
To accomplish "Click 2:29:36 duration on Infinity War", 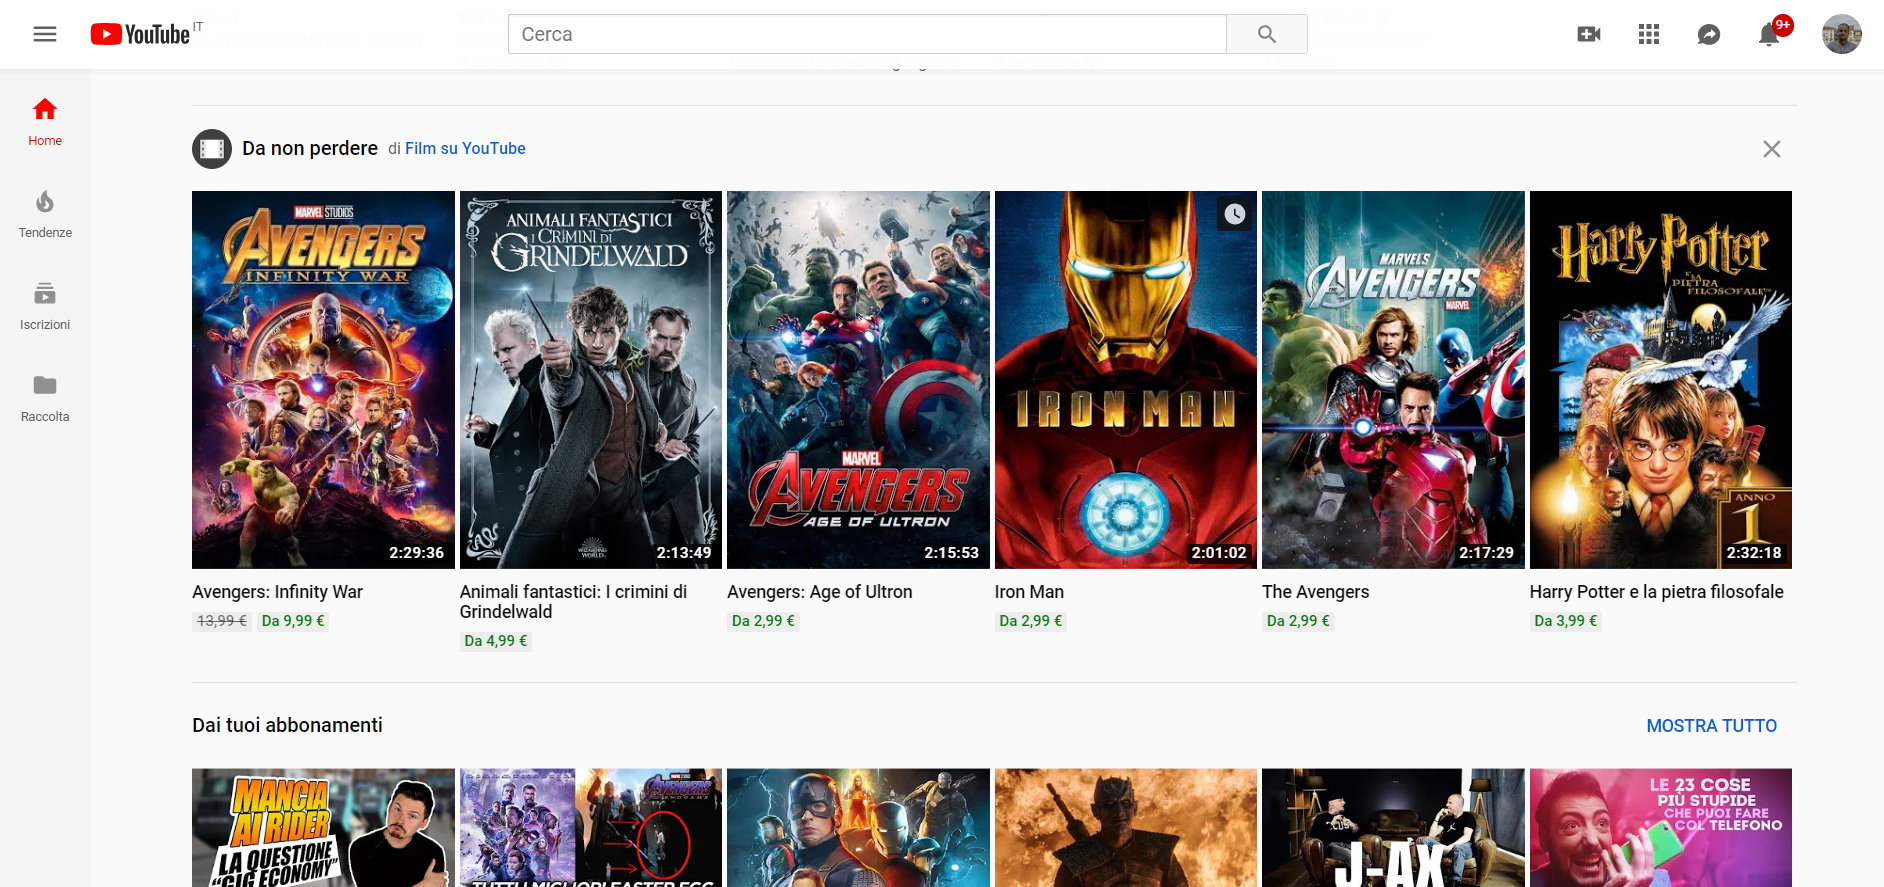I will [417, 553].
